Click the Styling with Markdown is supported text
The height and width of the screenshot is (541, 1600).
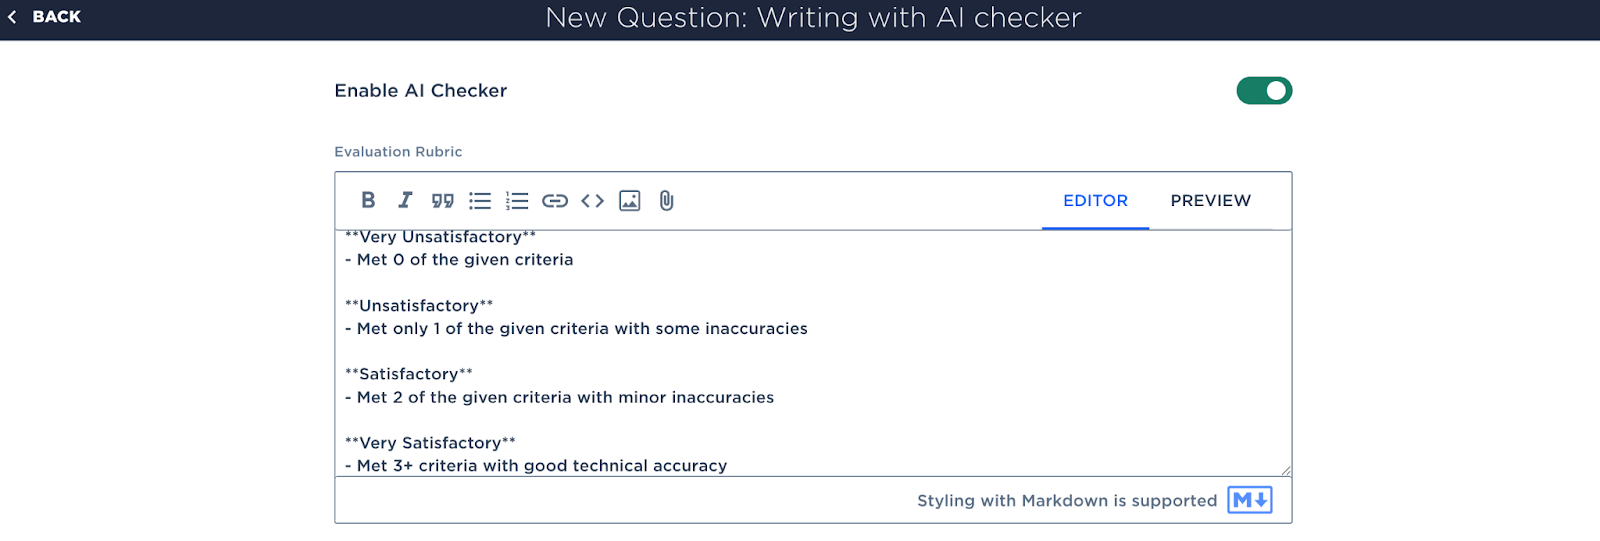point(1067,501)
